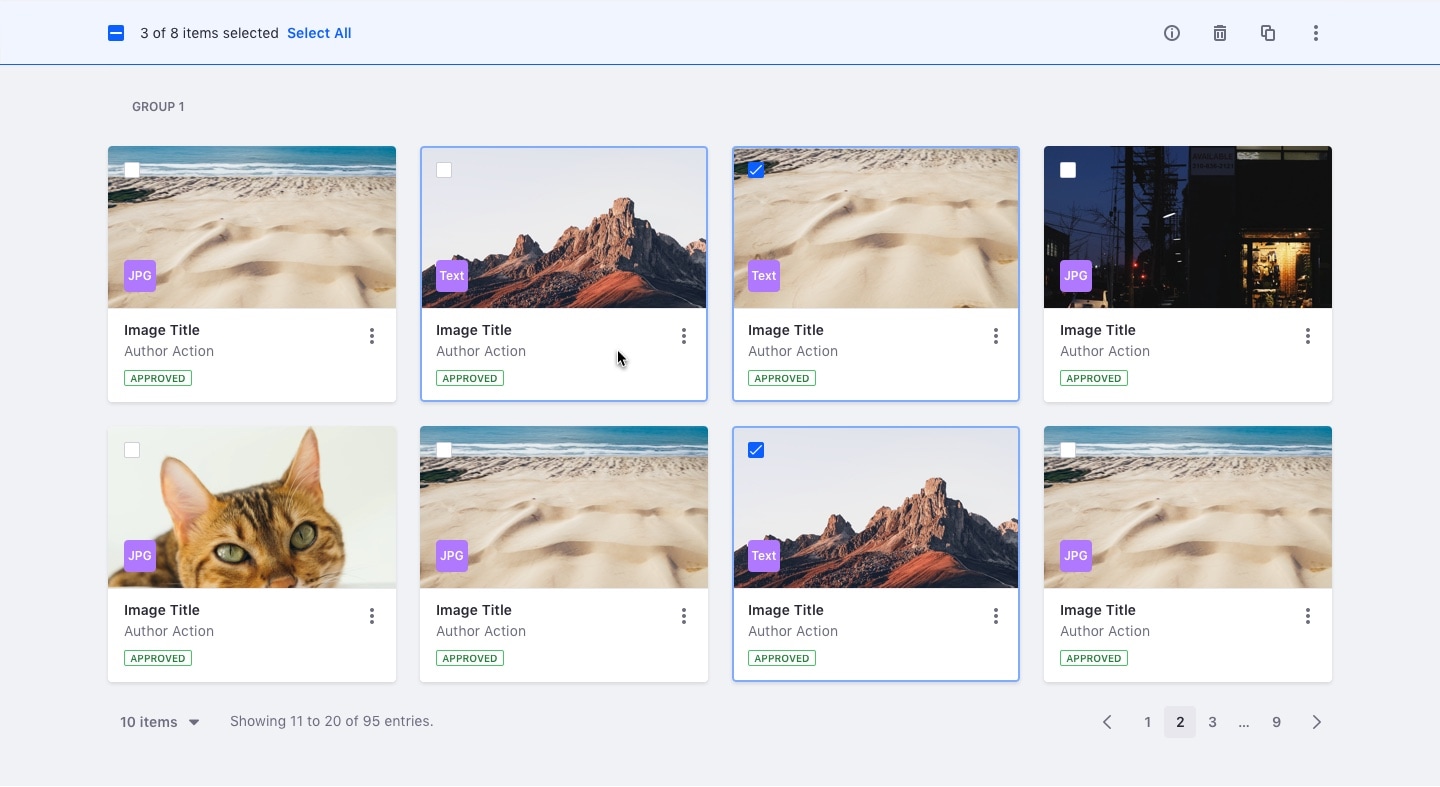Click the purple JPG badge on the cat image
Image resolution: width=1440 pixels, height=787 pixels.
[x=139, y=555]
